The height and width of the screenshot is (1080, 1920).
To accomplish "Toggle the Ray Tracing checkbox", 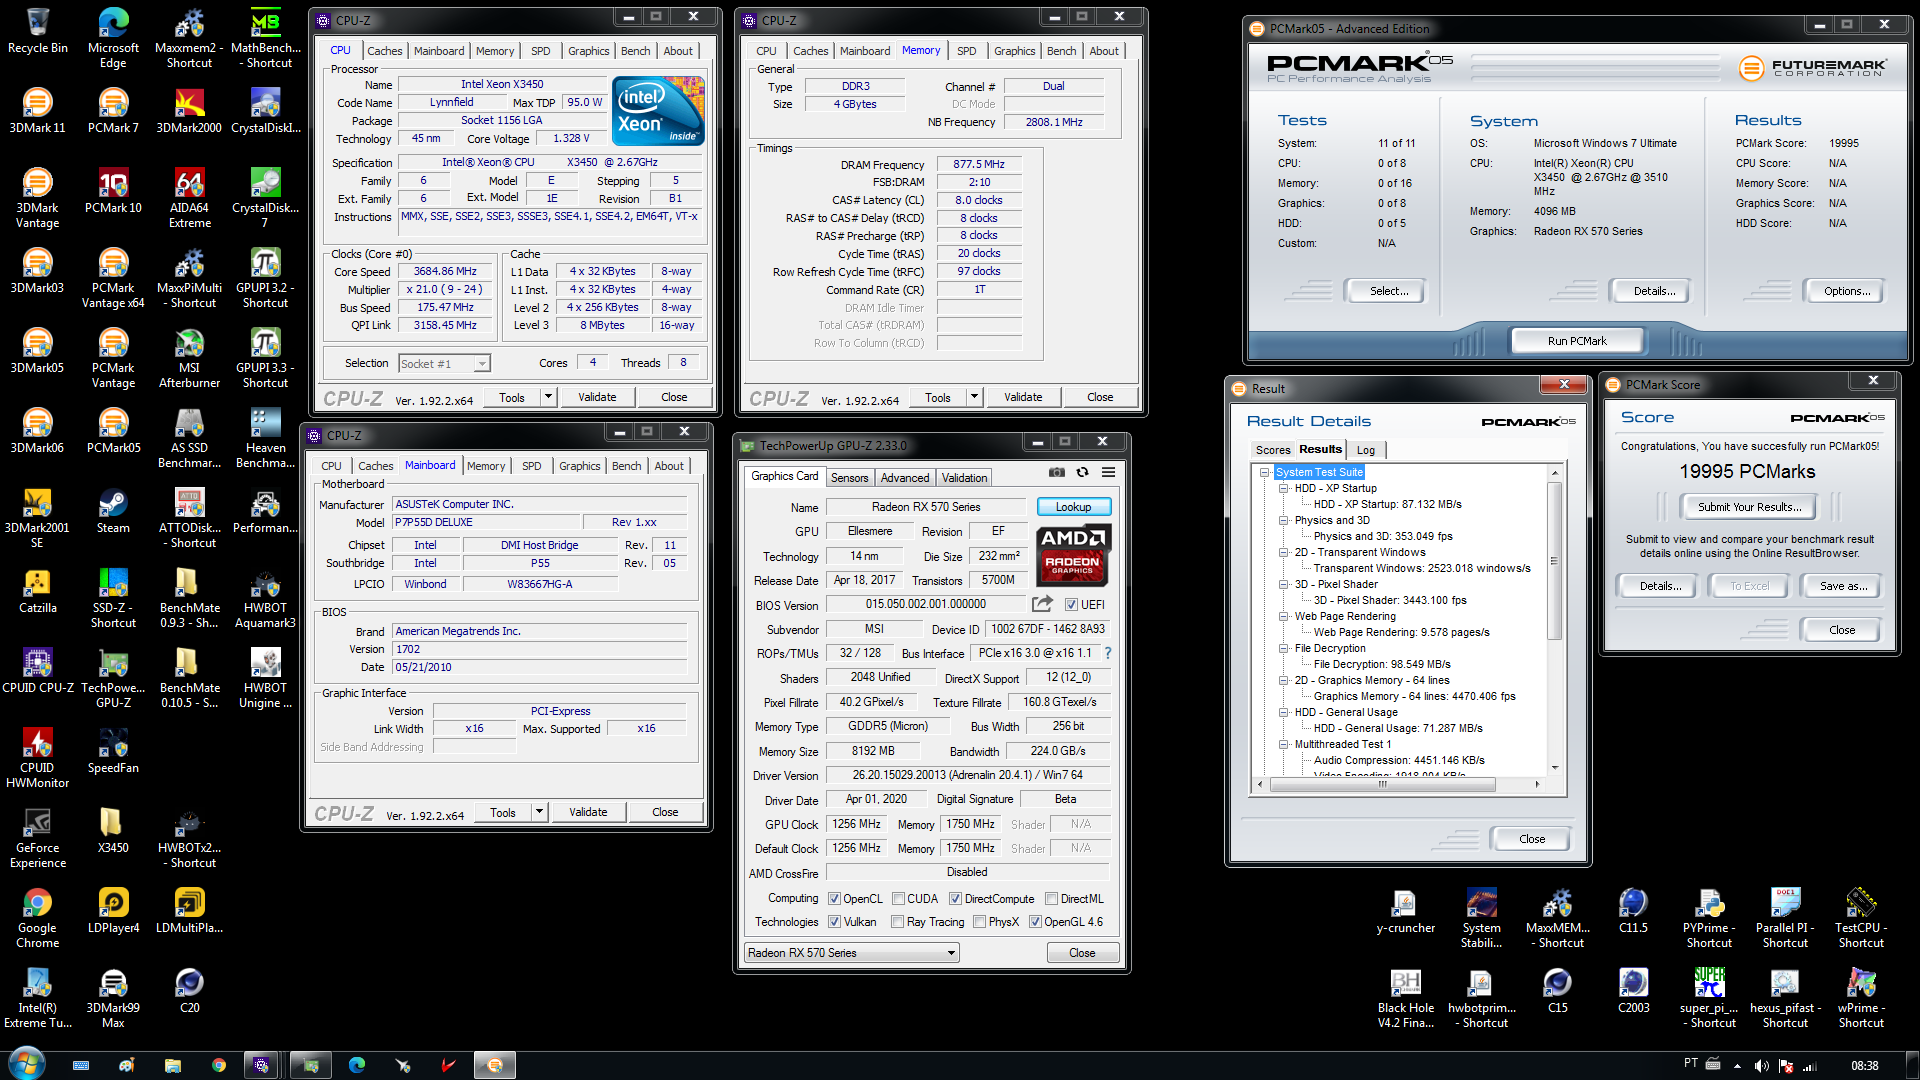I will click(897, 922).
